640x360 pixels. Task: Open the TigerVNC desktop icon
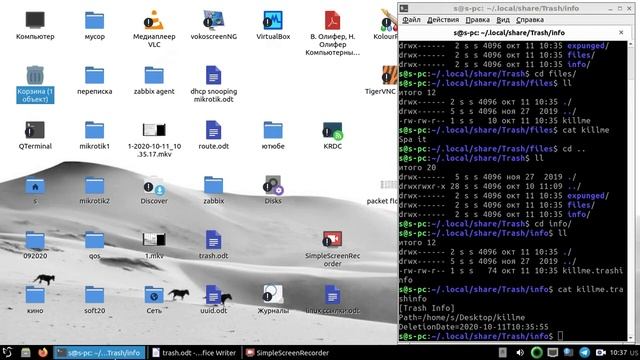point(382,80)
